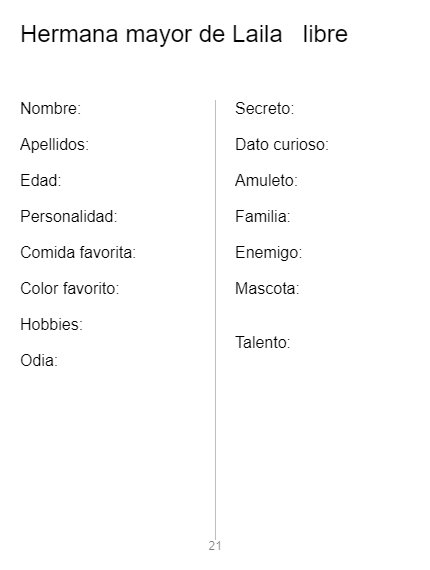Select the 'Comida favorita:' line
Image resolution: width=430 pixels, height=570 pixels.
[78, 253]
